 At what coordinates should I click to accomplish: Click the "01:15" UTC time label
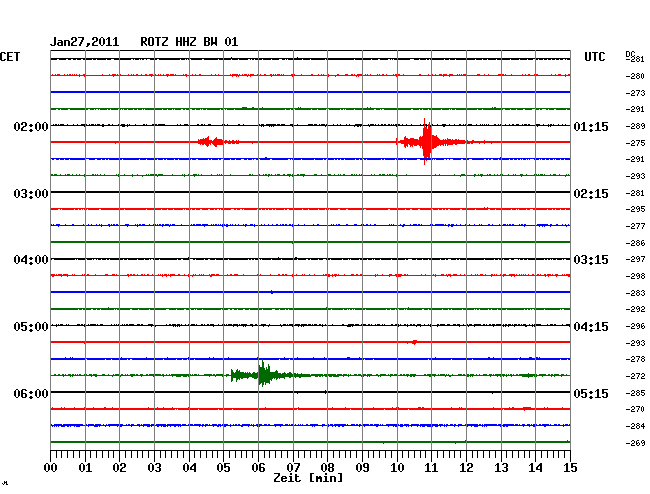point(591,126)
